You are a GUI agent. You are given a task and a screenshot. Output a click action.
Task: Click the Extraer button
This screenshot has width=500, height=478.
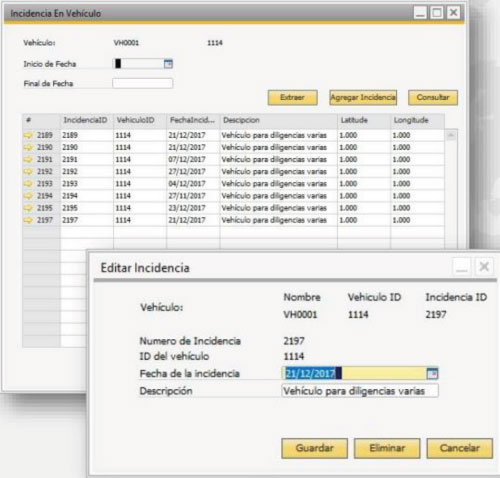(292, 97)
